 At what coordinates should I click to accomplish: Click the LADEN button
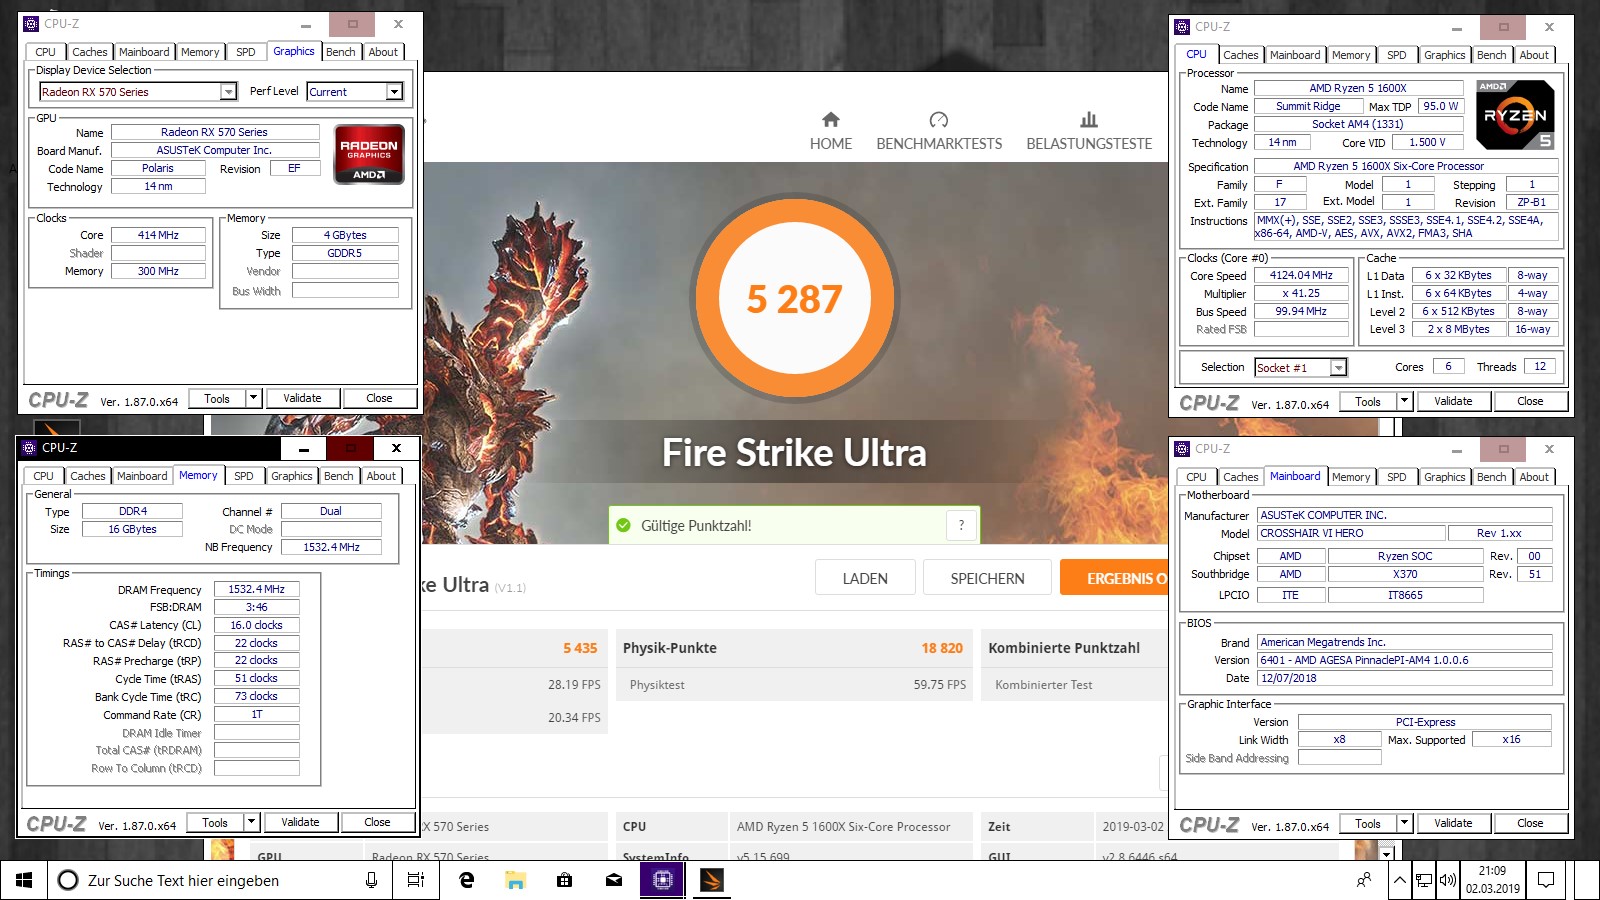(865, 578)
